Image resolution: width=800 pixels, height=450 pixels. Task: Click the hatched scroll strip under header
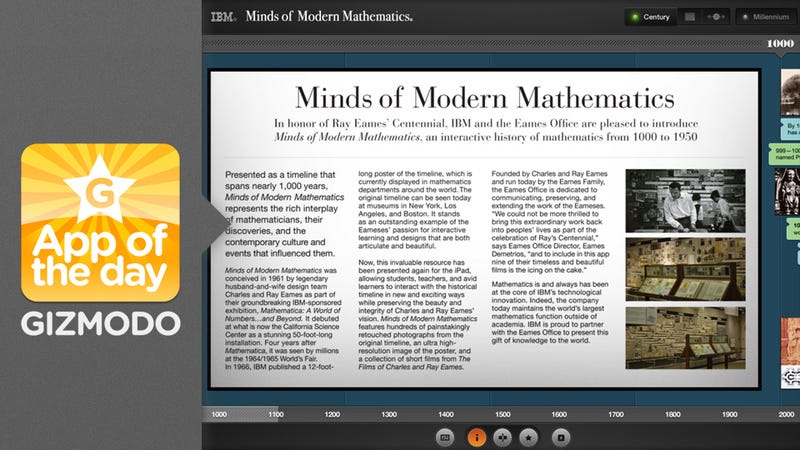483,44
